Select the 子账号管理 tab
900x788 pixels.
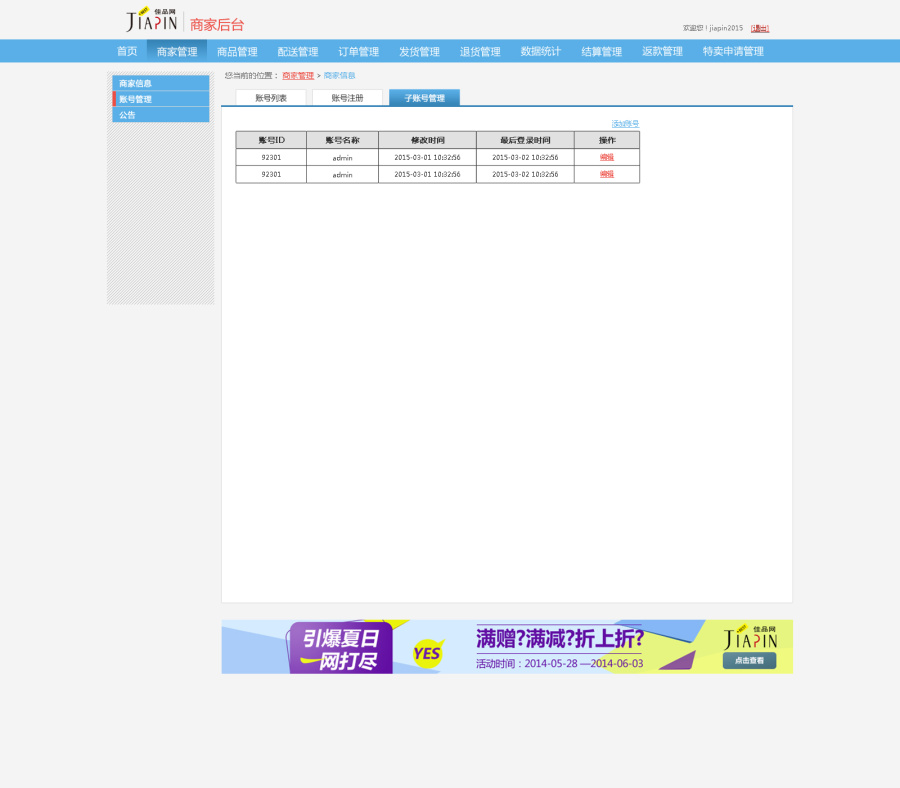pyautogui.click(x=423, y=98)
